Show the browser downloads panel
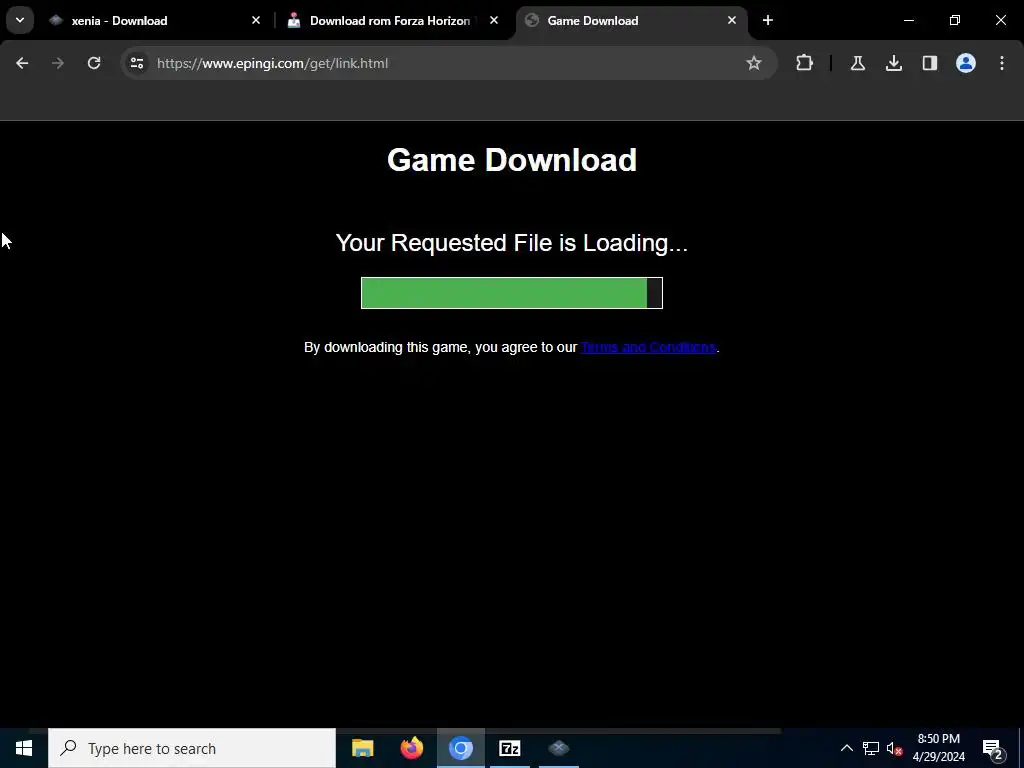This screenshot has width=1024, height=768. 893,63
